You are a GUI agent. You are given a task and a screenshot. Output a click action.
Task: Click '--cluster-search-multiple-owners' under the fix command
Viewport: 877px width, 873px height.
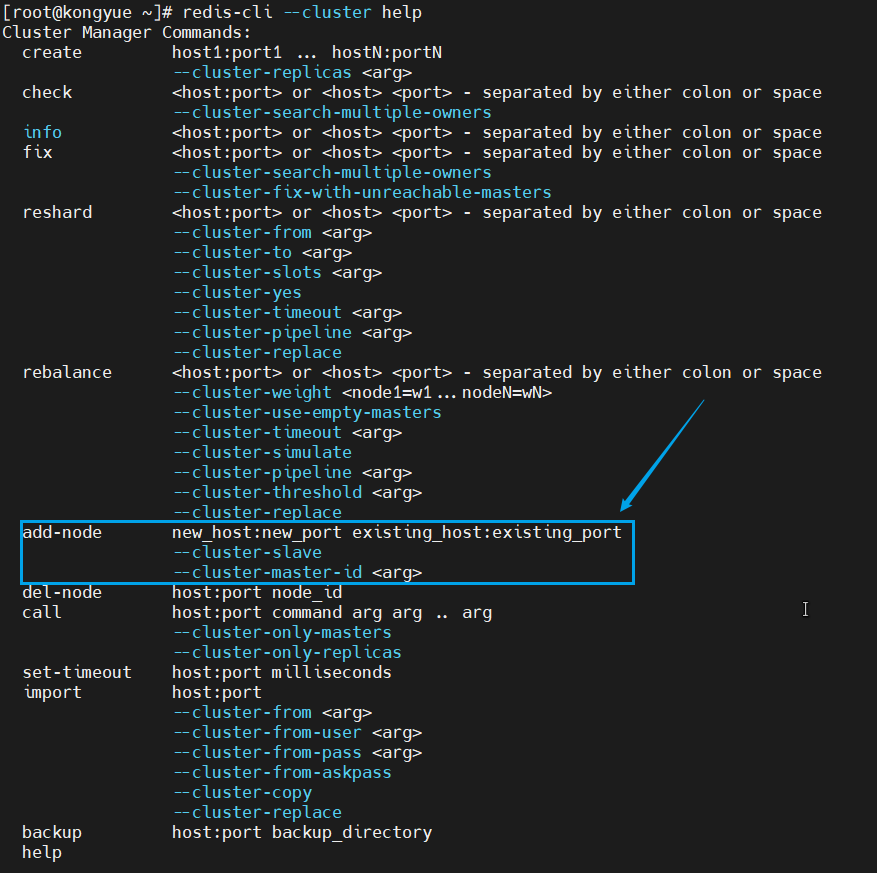332,172
